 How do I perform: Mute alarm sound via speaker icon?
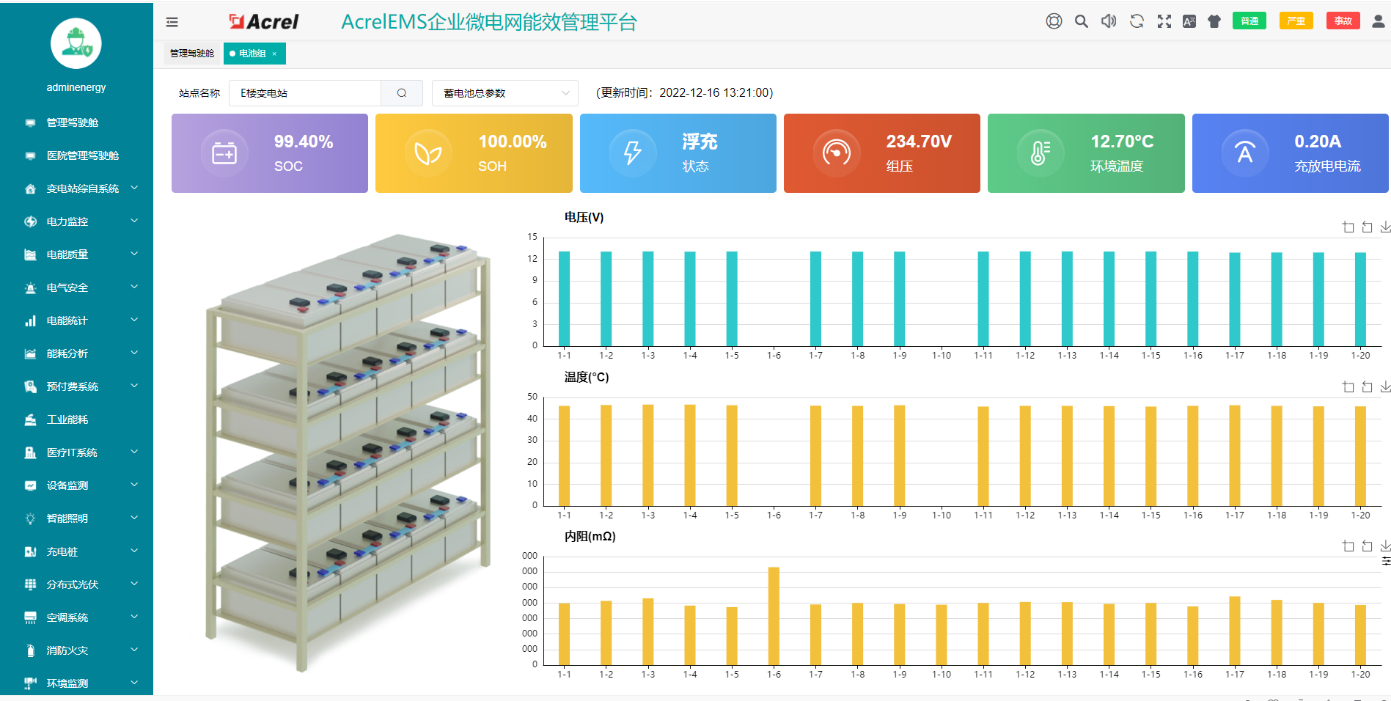1108,21
